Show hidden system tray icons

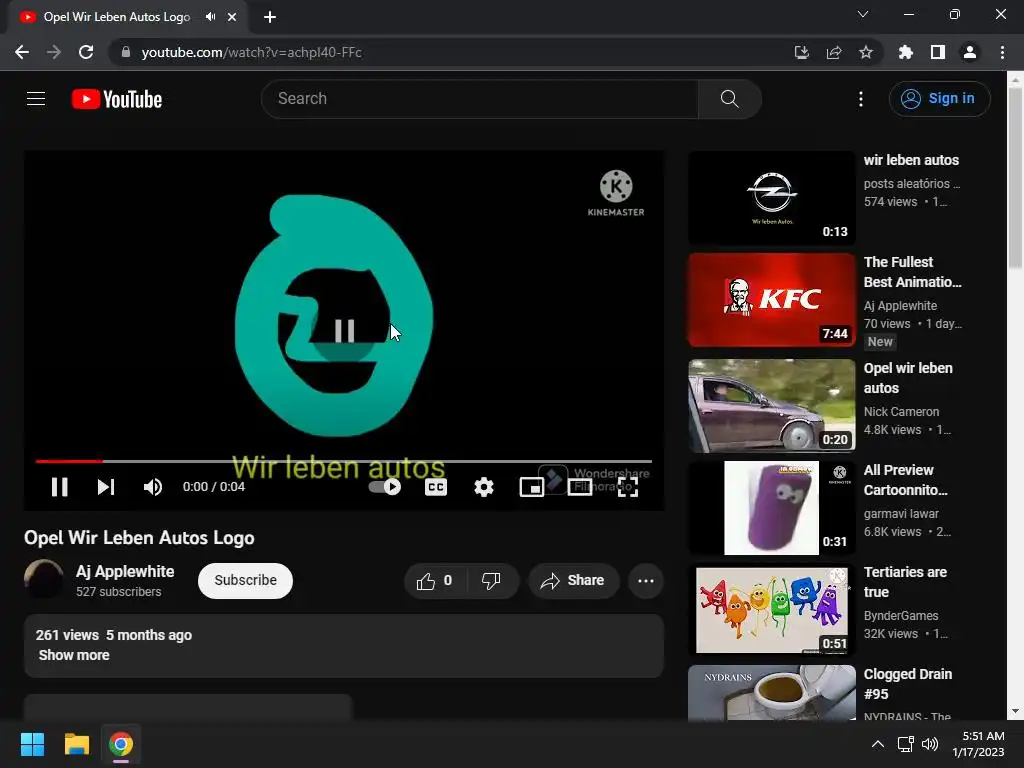point(878,744)
